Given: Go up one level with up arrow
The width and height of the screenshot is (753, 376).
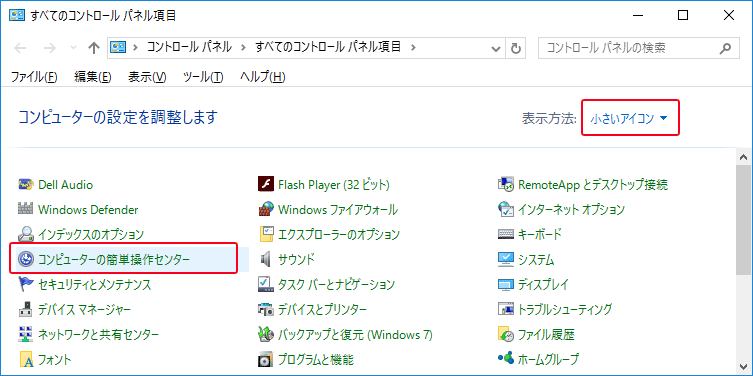Looking at the screenshot, I should coord(93,48).
